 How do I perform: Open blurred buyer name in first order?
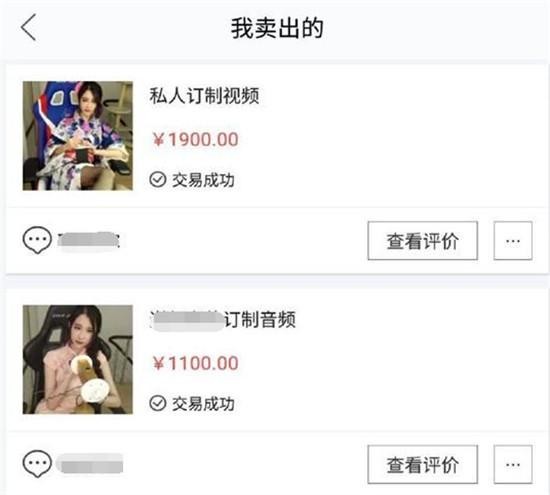89,241
